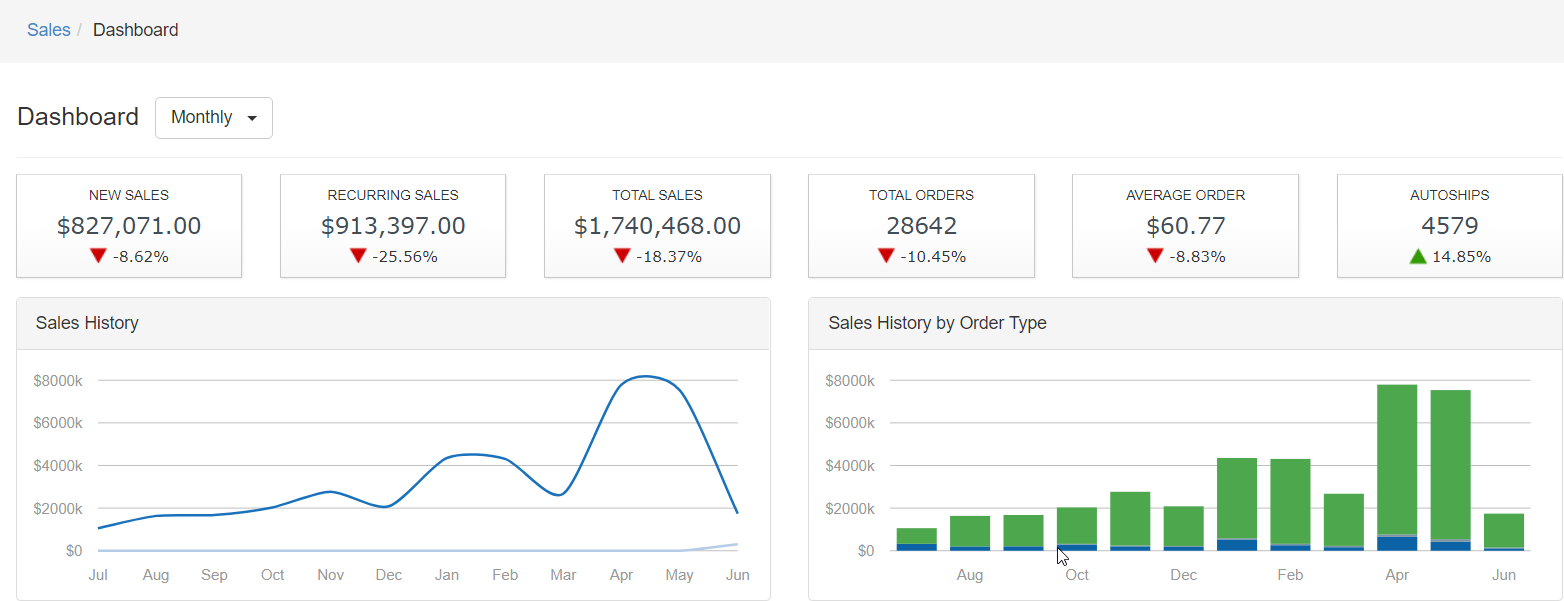Click the New Sales red down arrow

pyautogui.click(x=98, y=256)
